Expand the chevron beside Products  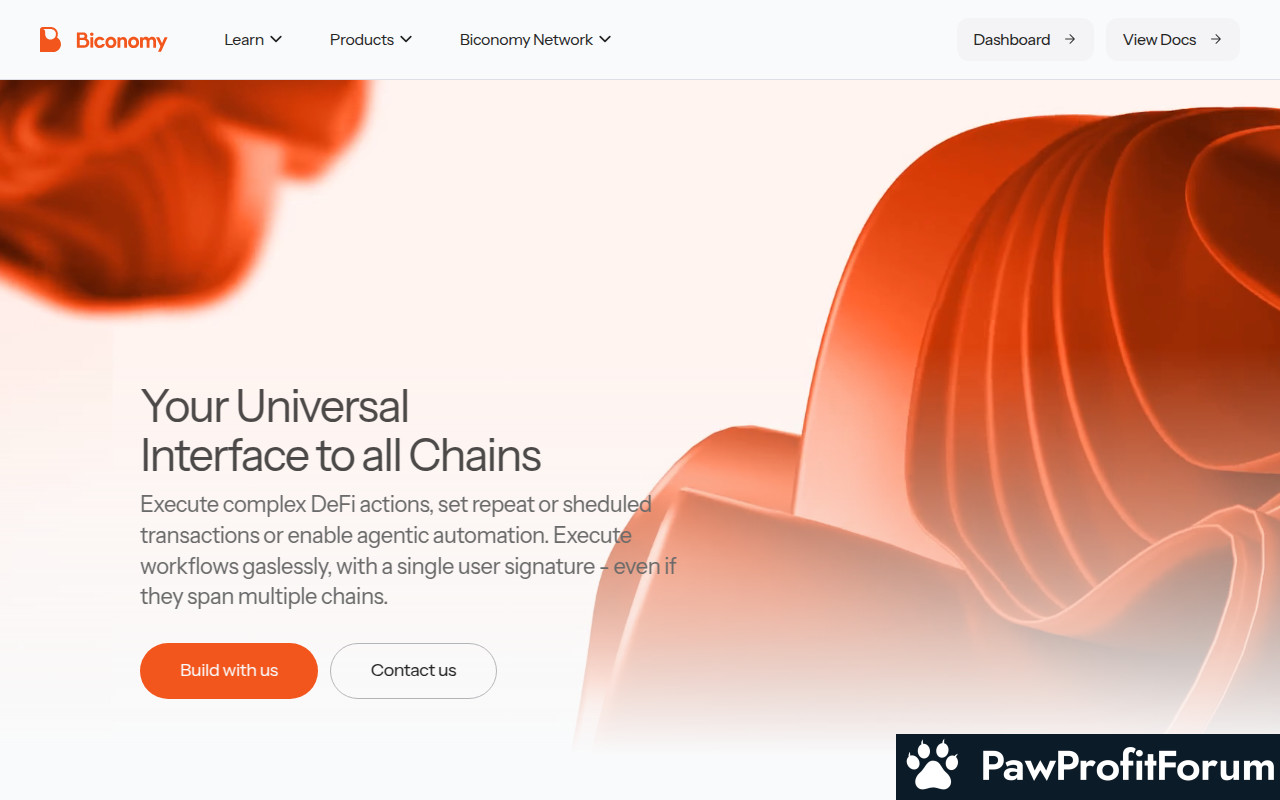406,40
